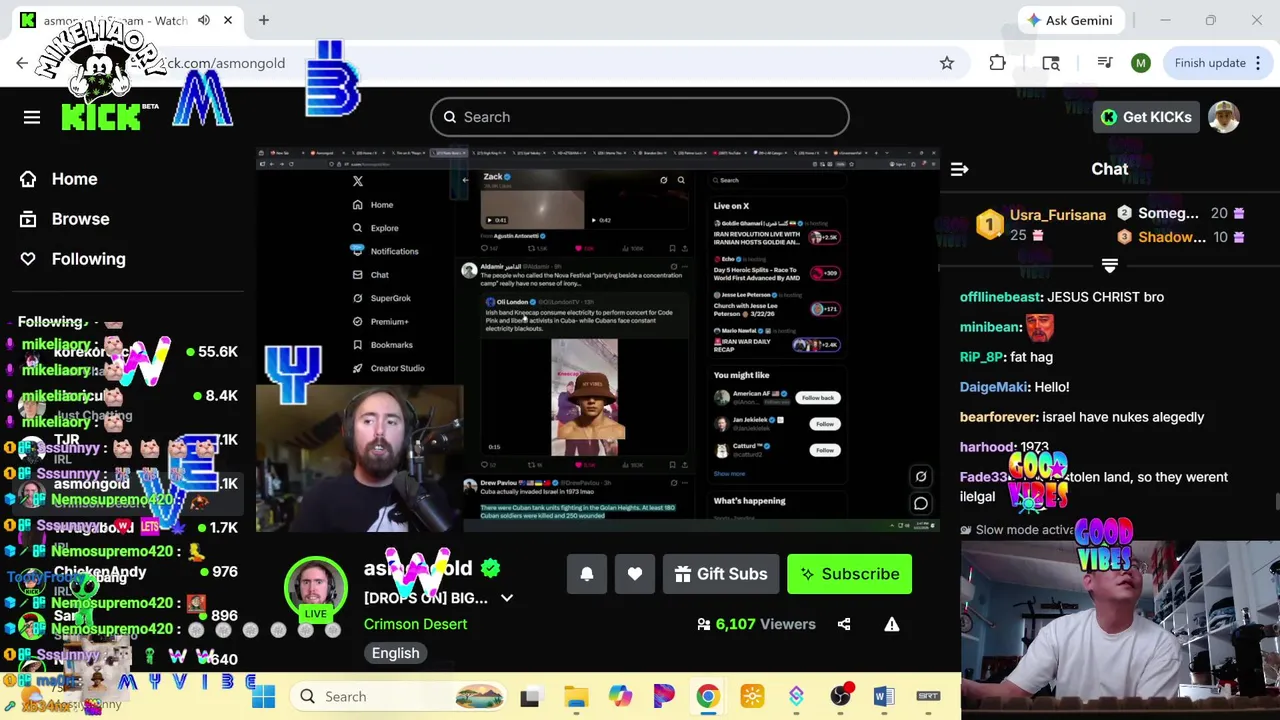Open Usra_Furisana top gifter profile

pyautogui.click(x=1057, y=215)
